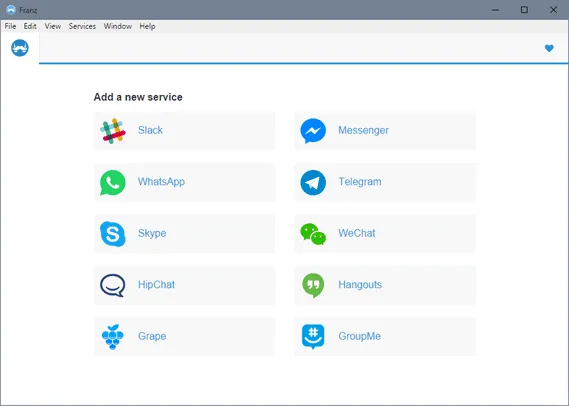
Task: Click the Slack logo icon
Action: [x=113, y=131]
